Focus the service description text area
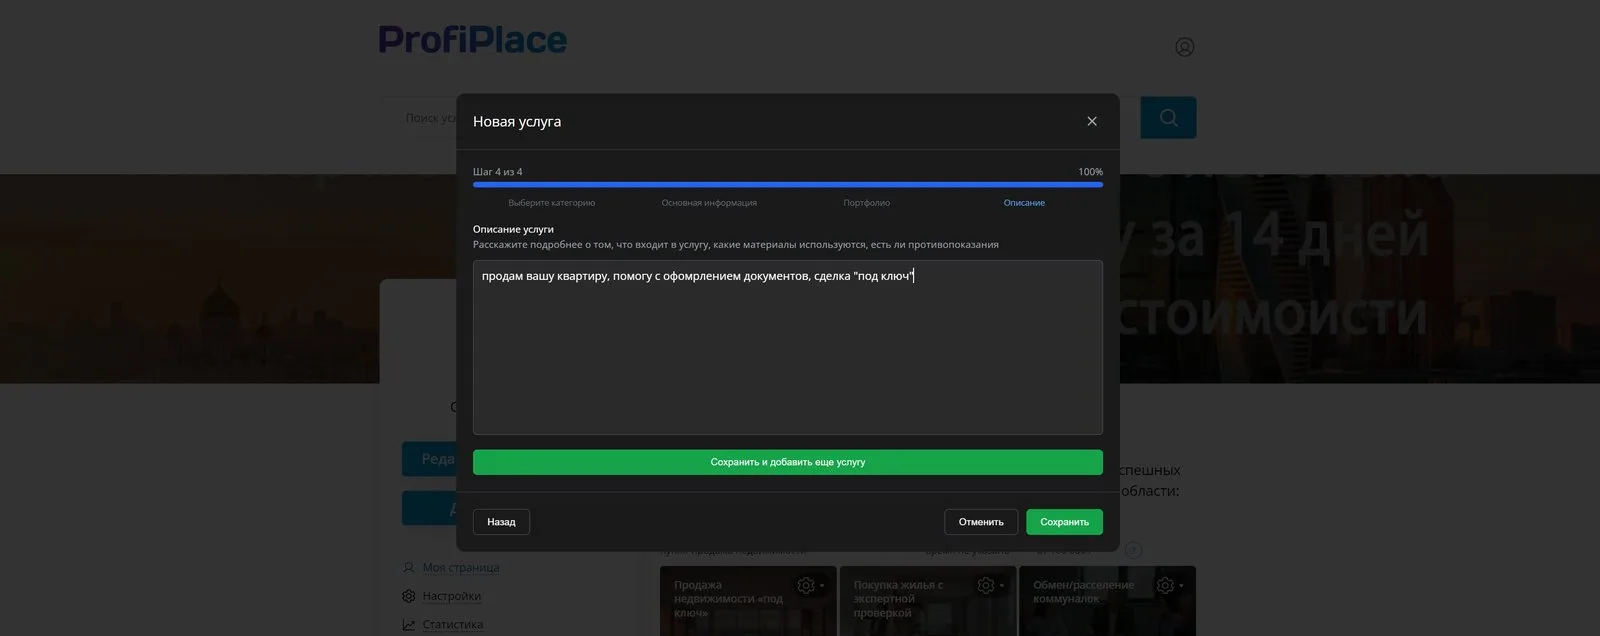The height and width of the screenshot is (636, 1600). (788, 347)
